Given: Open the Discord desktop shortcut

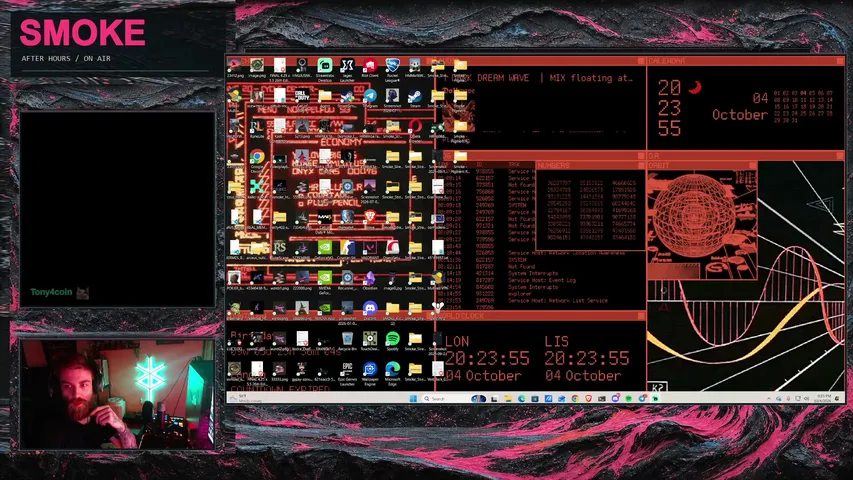Looking at the screenshot, I should pos(370,310).
